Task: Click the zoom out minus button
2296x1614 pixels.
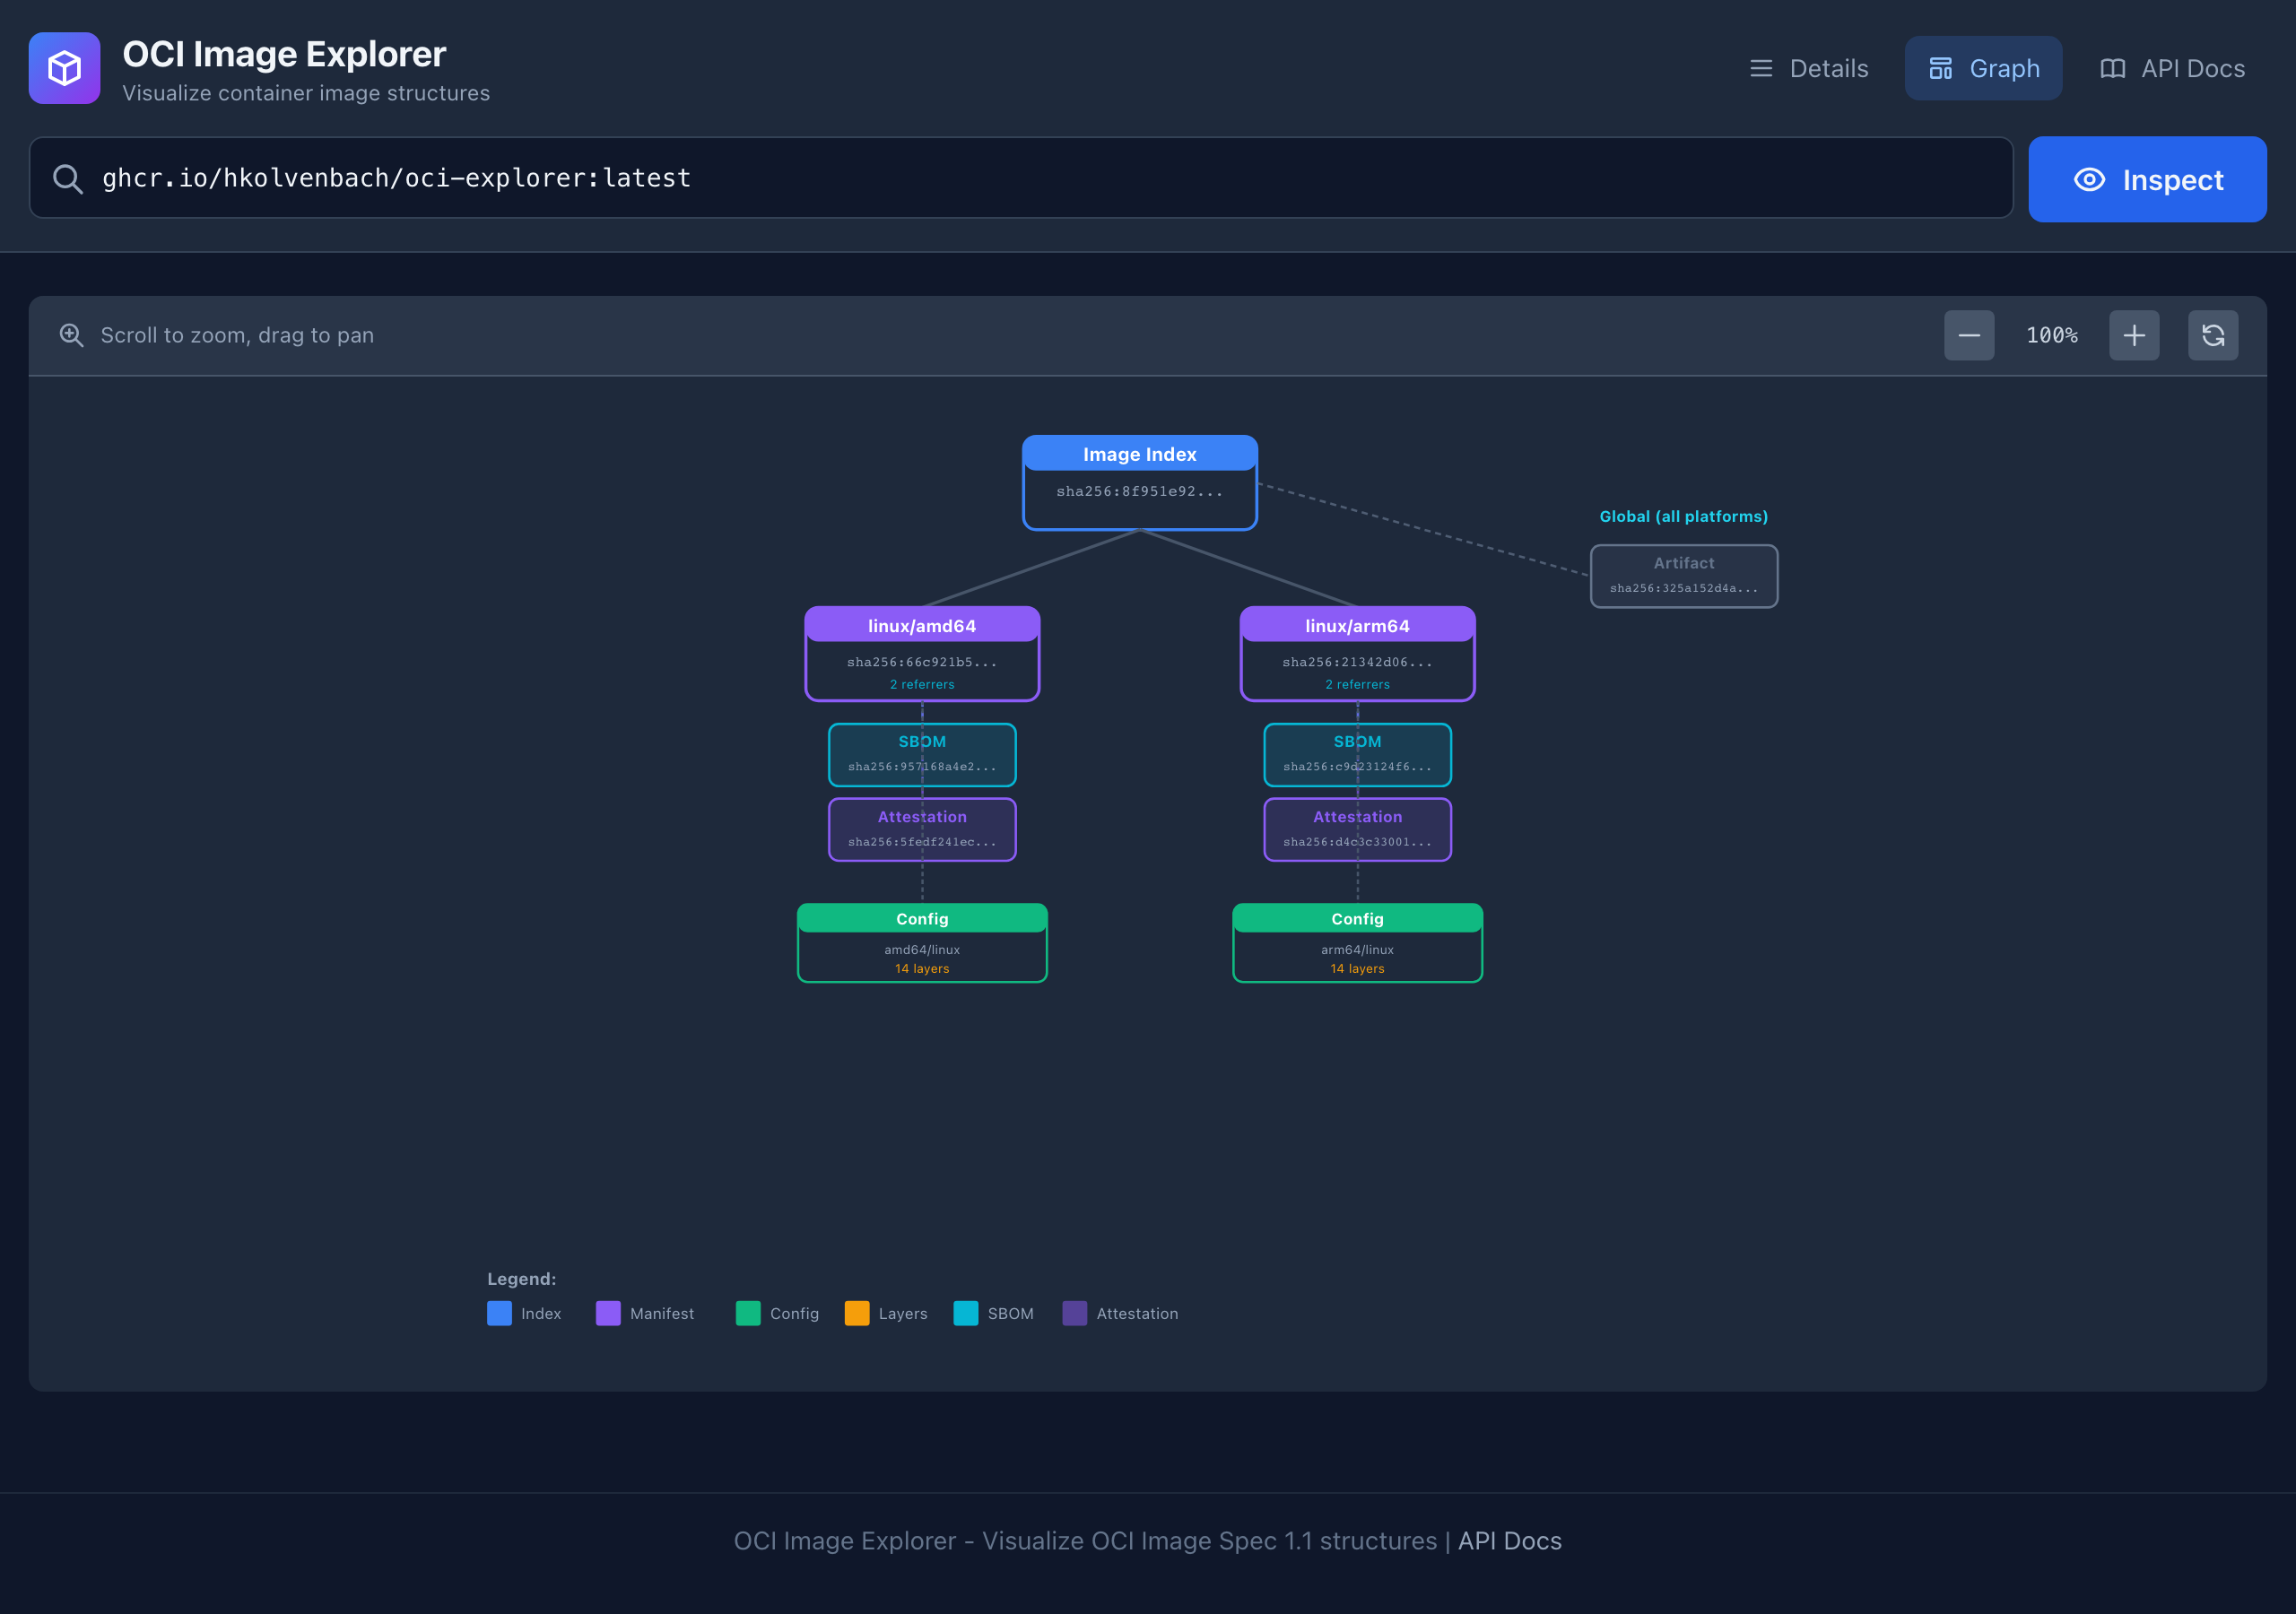Action: (1968, 335)
